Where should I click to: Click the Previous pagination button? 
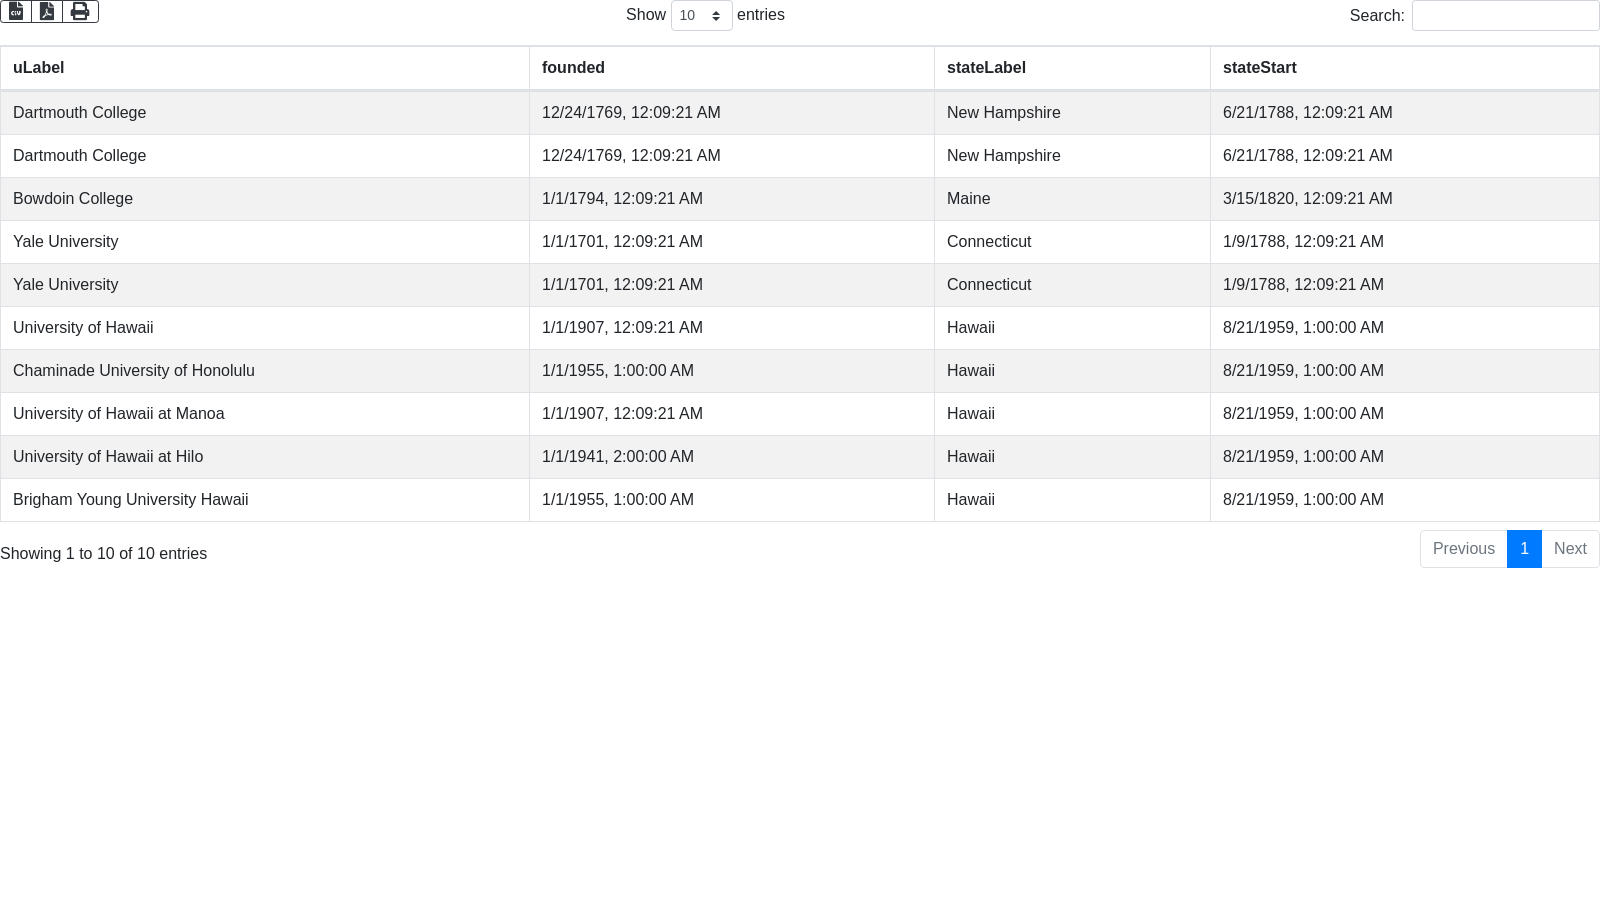coord(1463,549)
